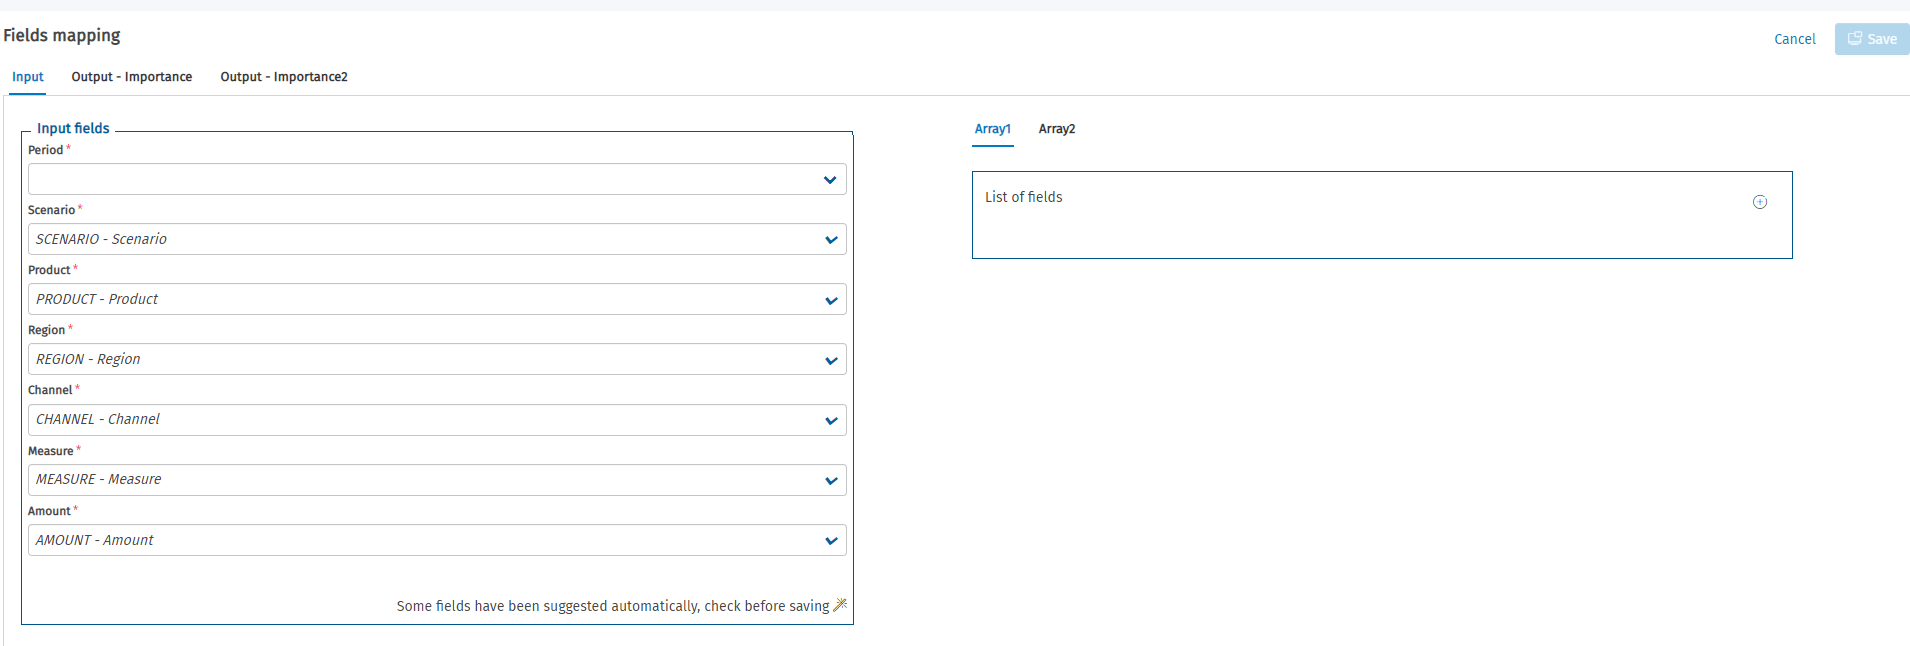This screenshot has width=1910, height=646.
Task: Click the magic wand auto-suggest icon
Action: (840, 605)
